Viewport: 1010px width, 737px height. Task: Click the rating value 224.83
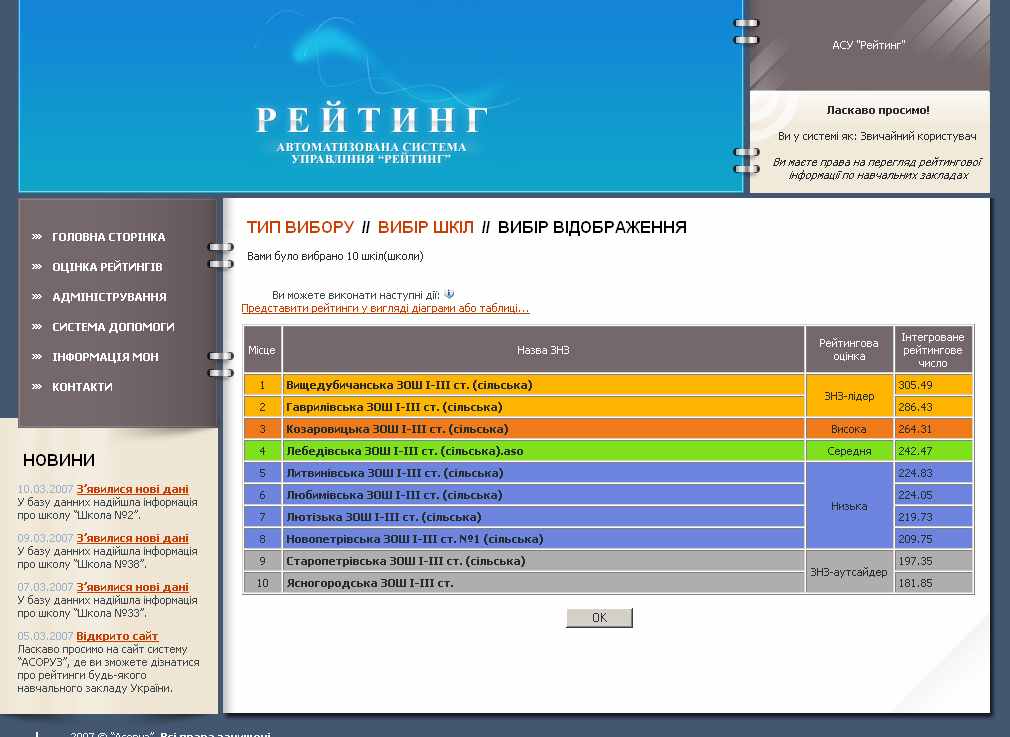coord(915,473)
